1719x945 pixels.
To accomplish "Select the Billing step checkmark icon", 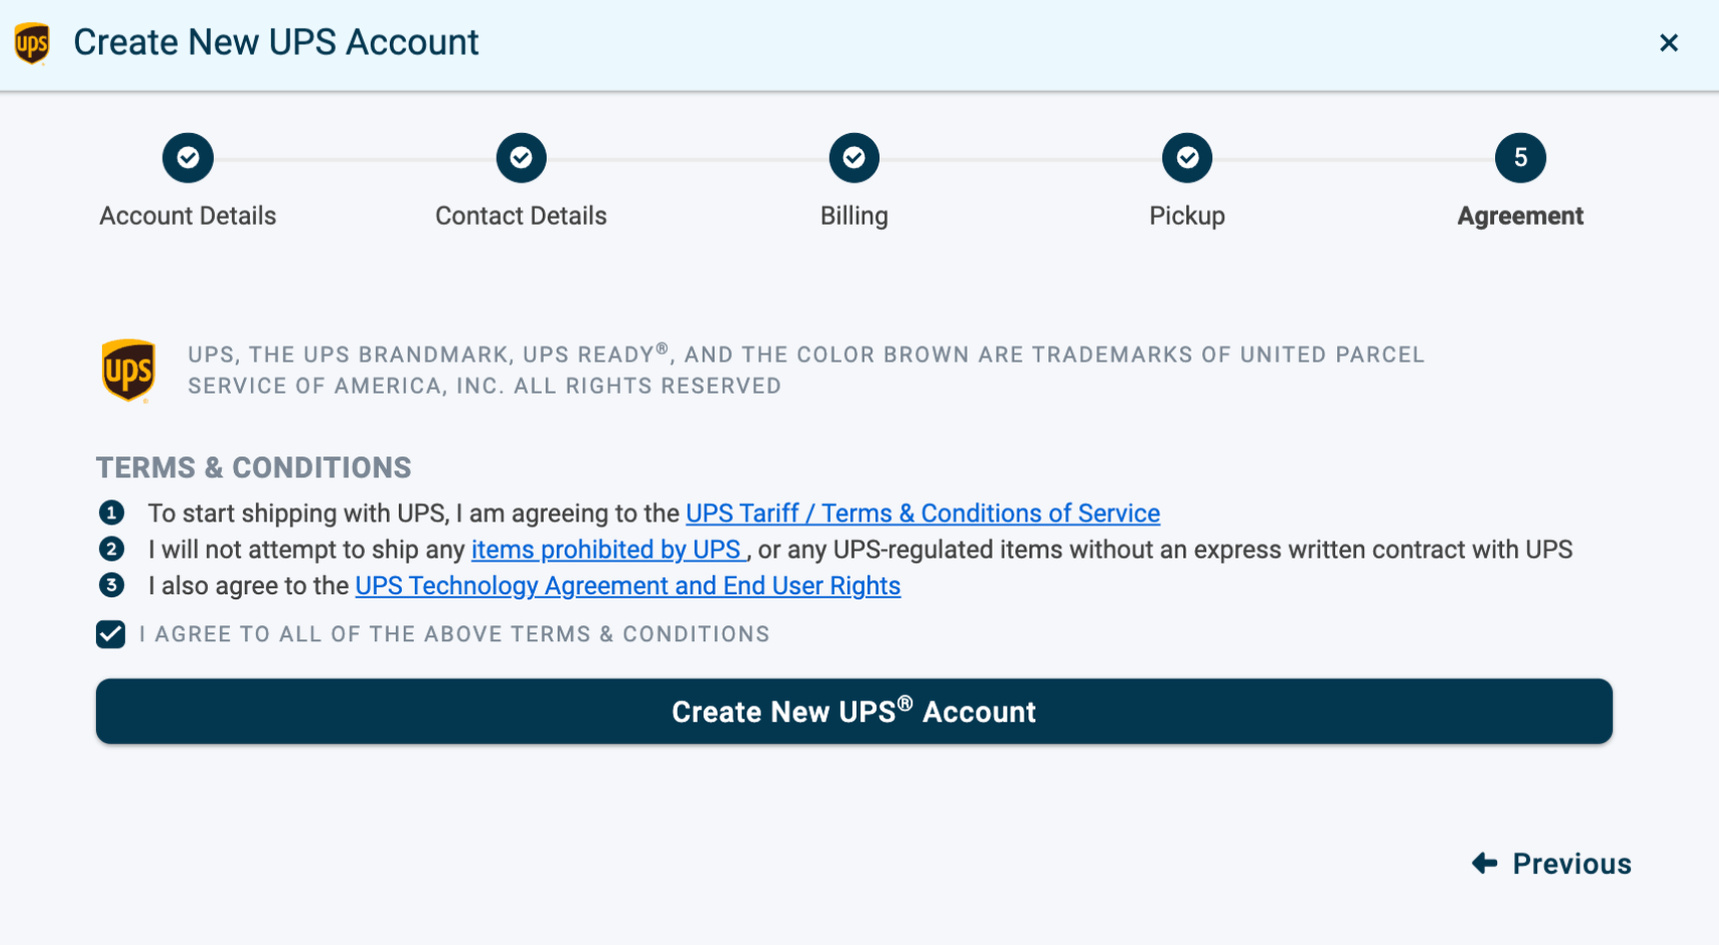I will (853, 157).
